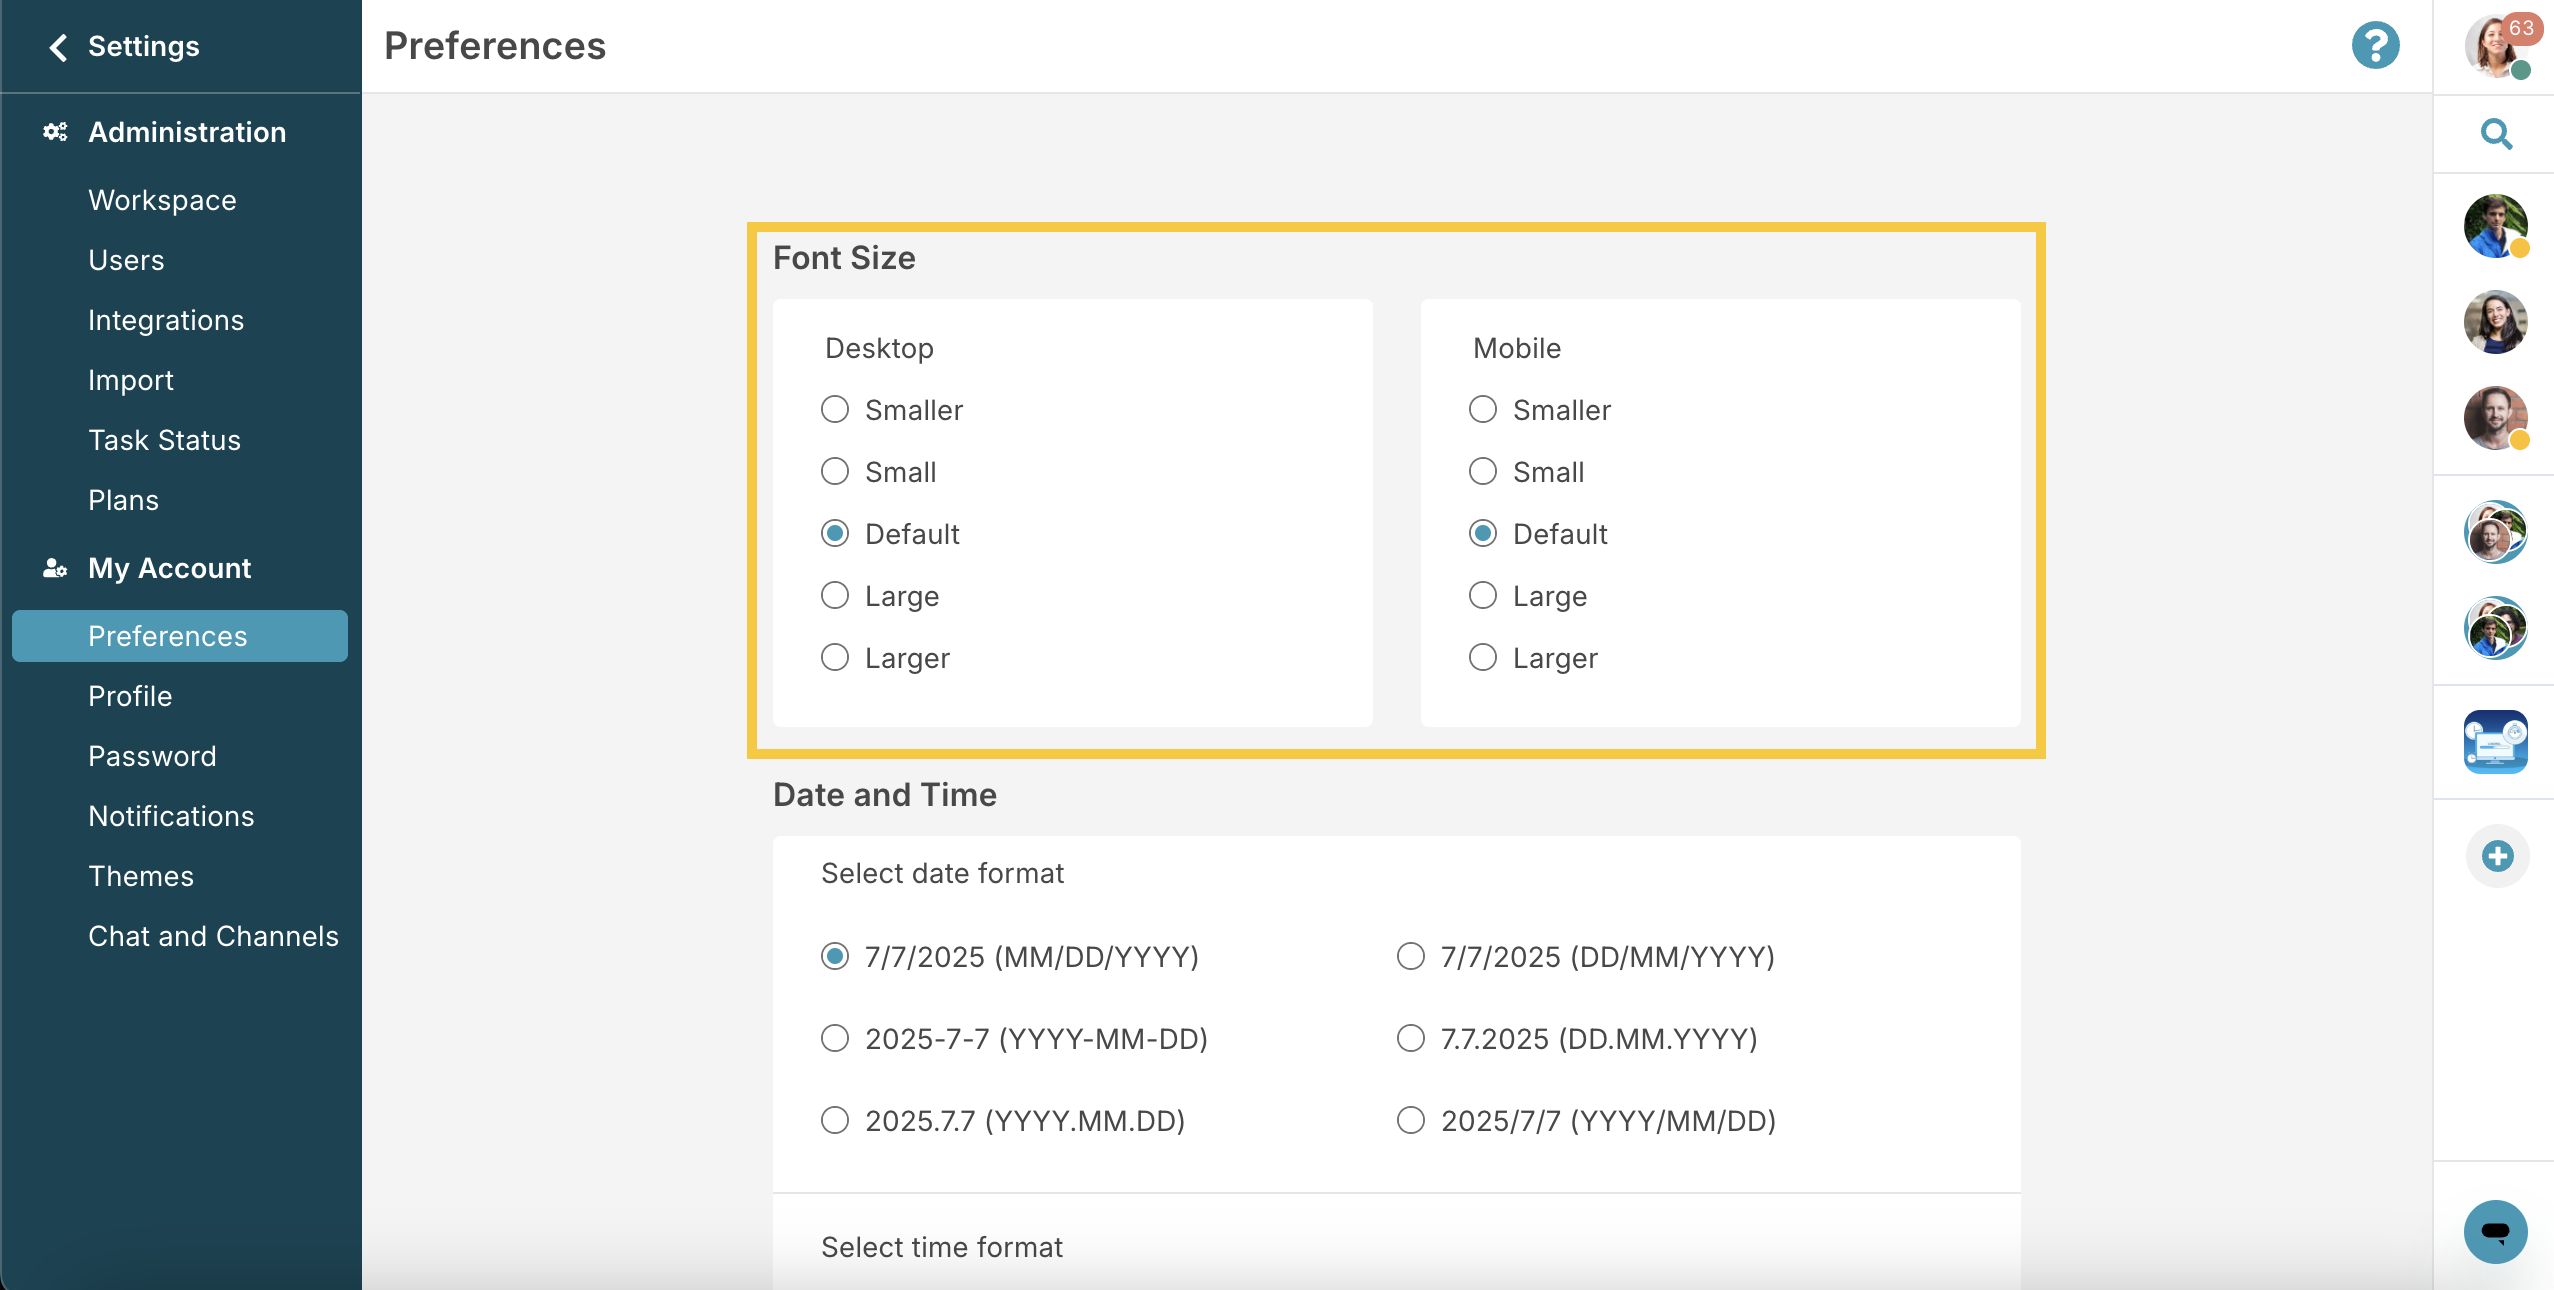
Task: Choose DD.MM.YYYY date format
Action: pos(1411,1038)
